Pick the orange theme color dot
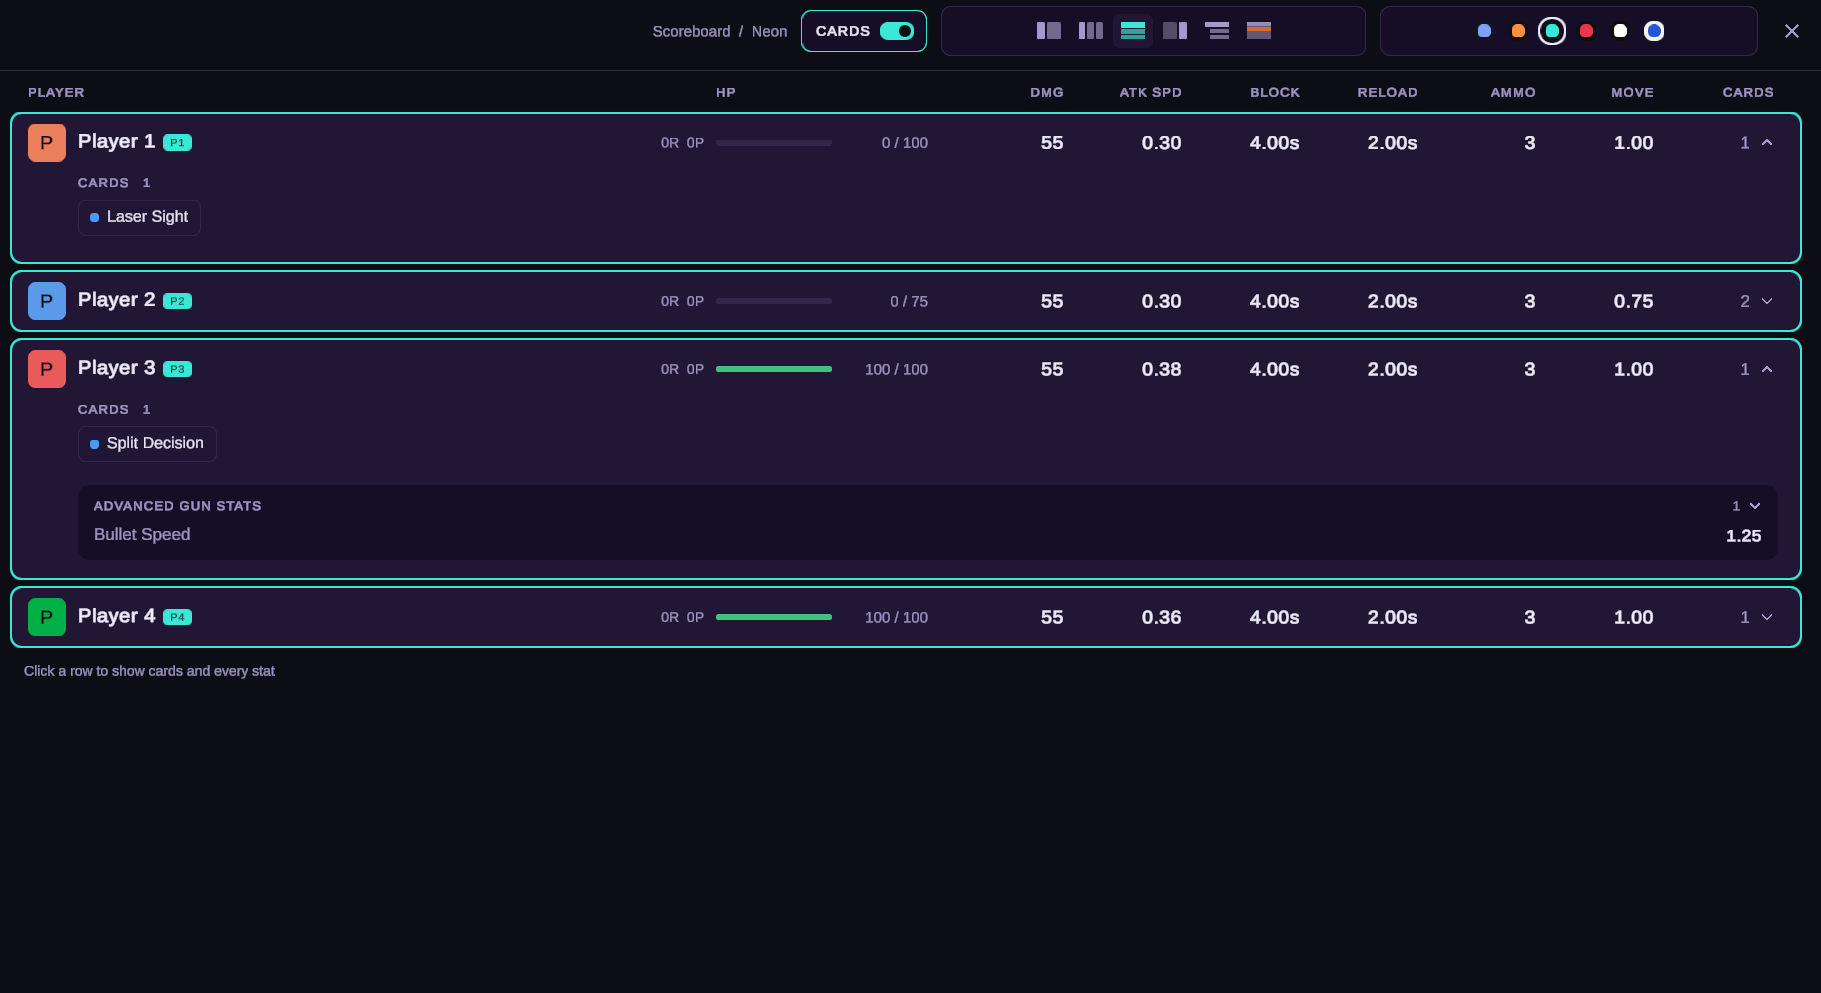Viewport: 1821px width, 993px height. pos(1518,31)
